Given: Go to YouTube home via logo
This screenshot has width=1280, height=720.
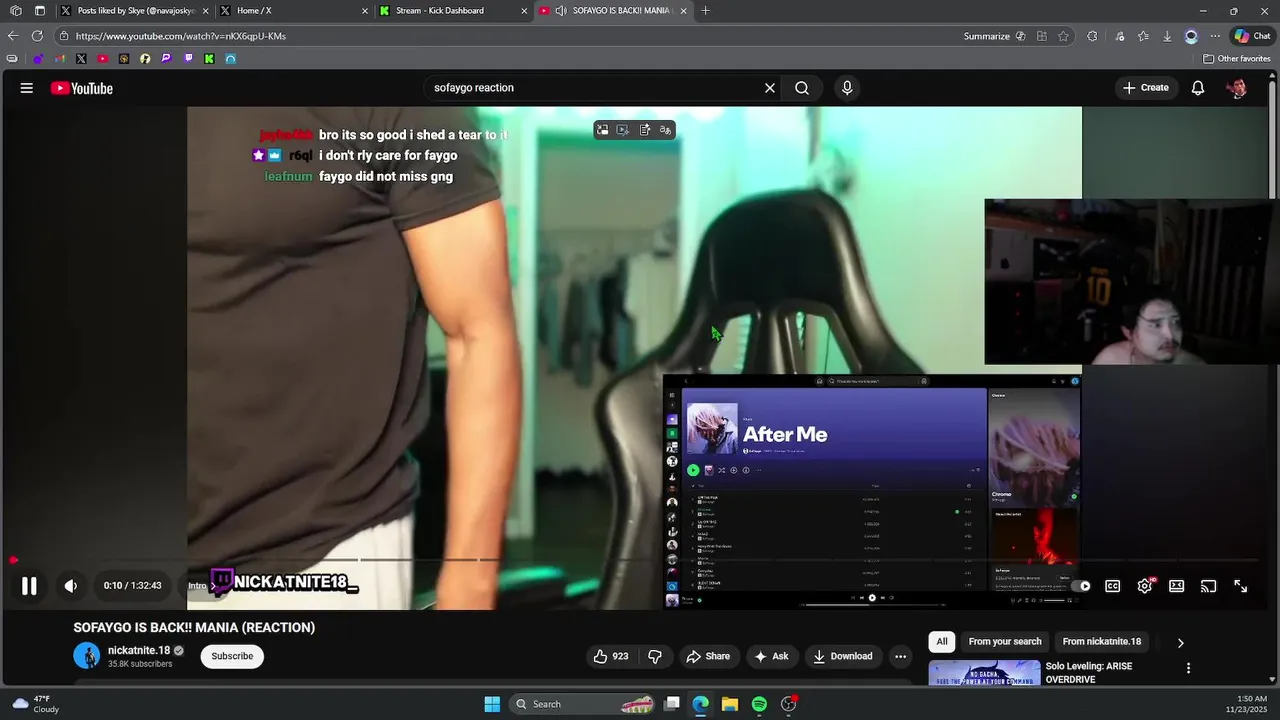Looking at the screenshot, I should coord(82,88).
